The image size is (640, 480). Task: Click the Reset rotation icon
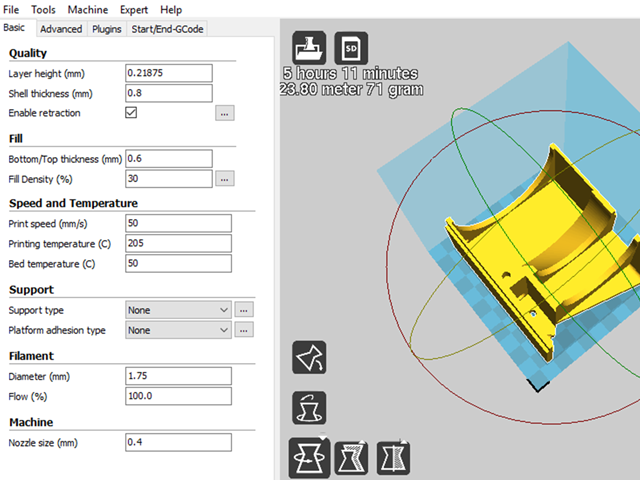[309, 408]
